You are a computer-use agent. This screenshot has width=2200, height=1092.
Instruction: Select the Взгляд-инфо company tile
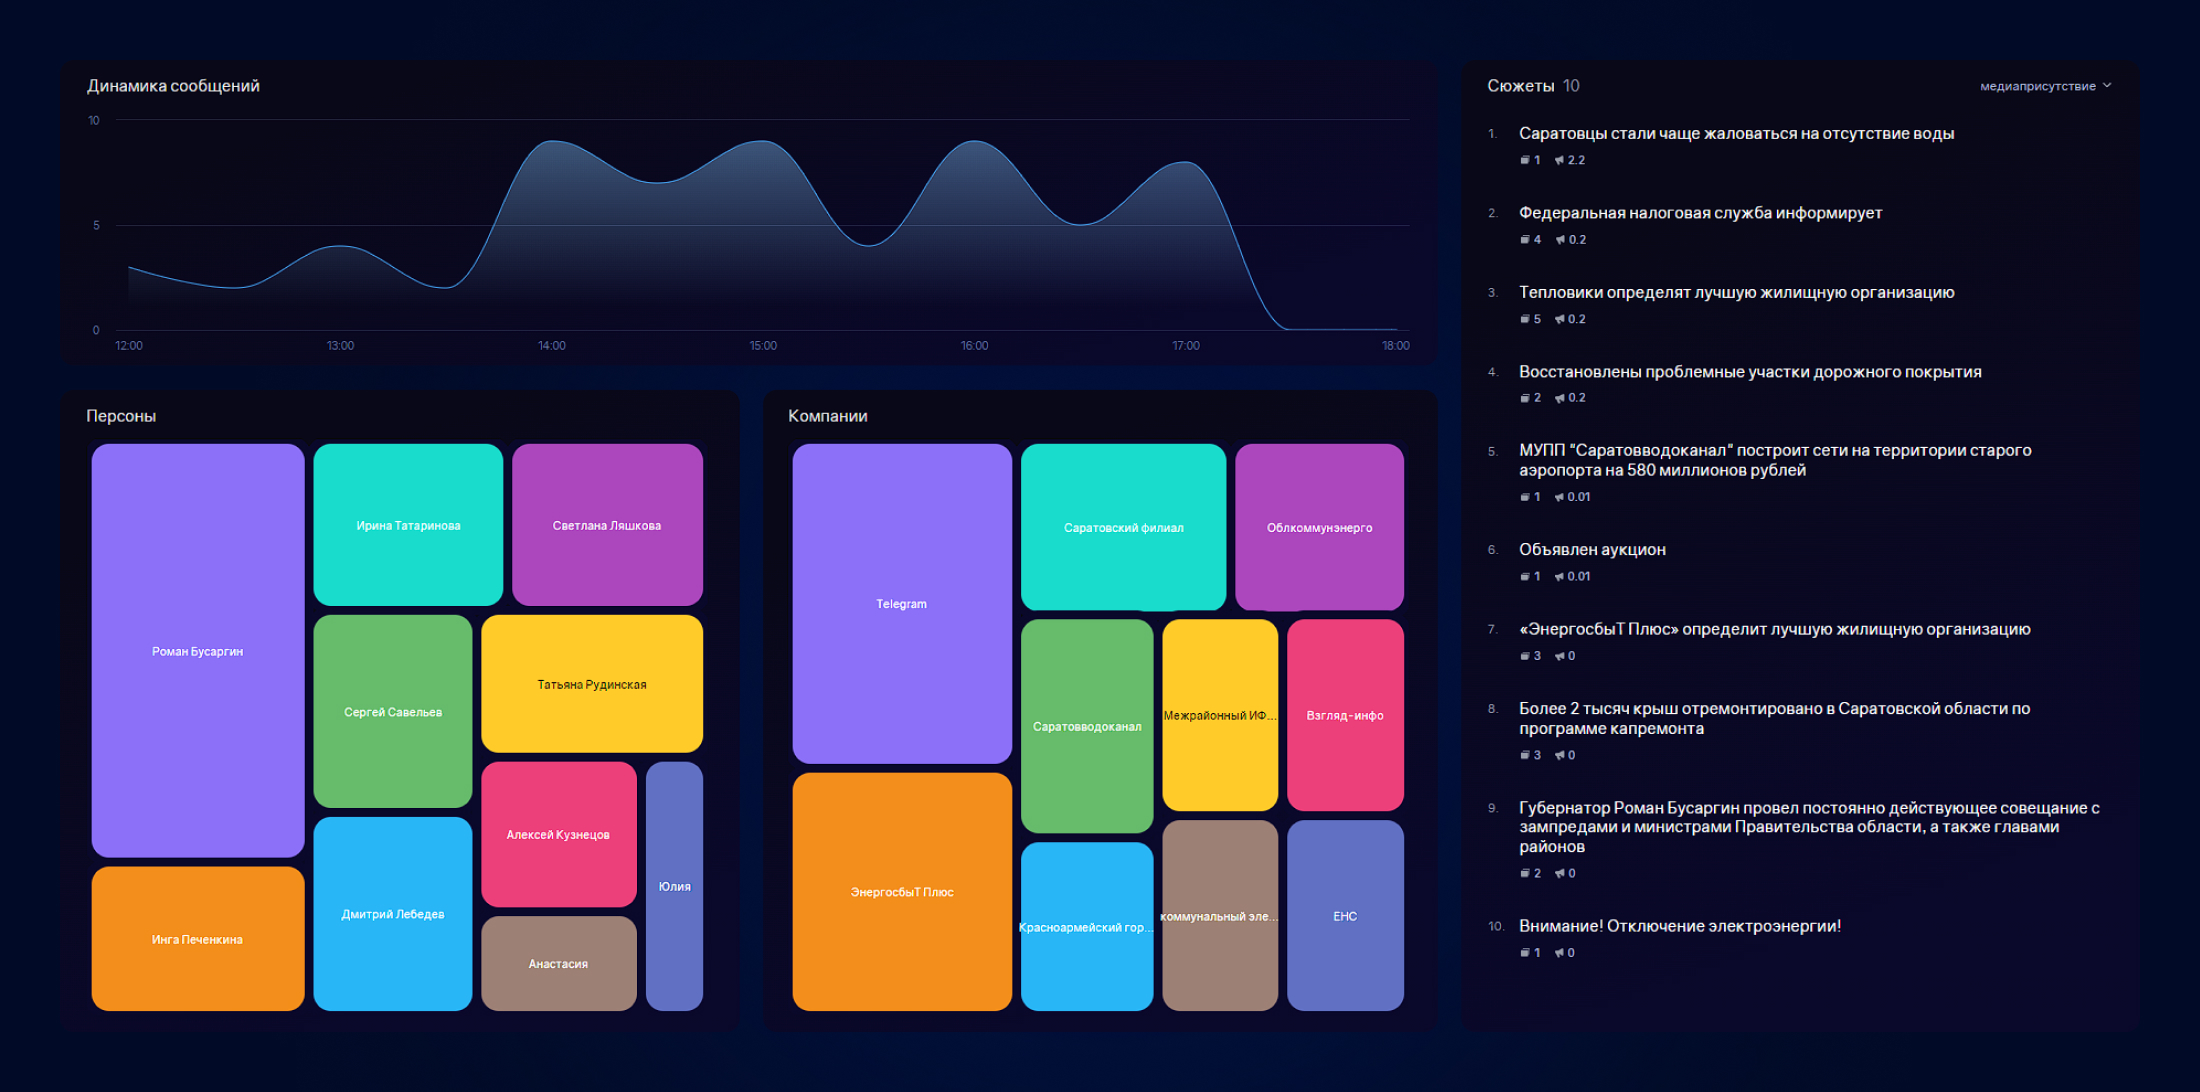pyautogui.click(x=1345, y=715)
